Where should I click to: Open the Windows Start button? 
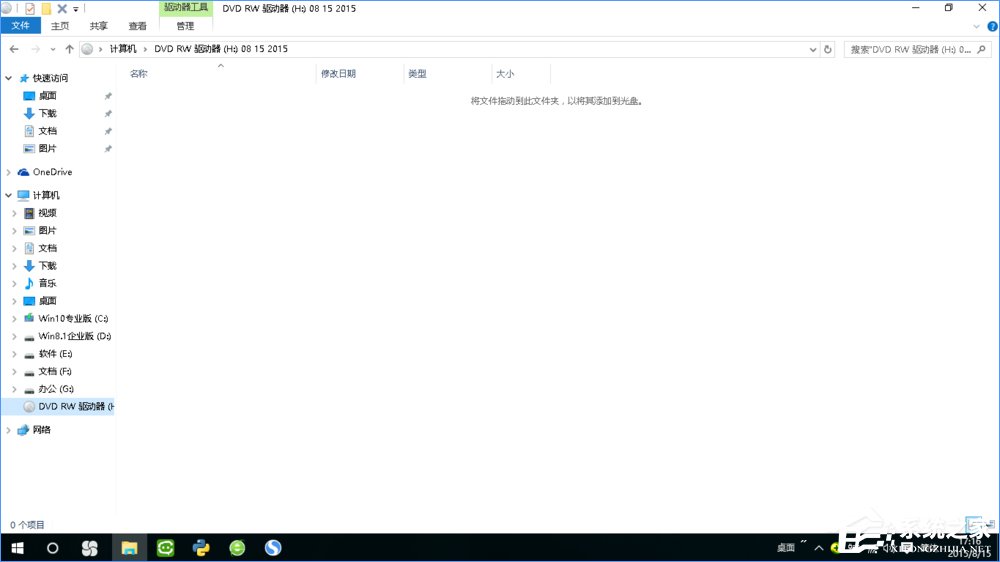coord(17,548)
